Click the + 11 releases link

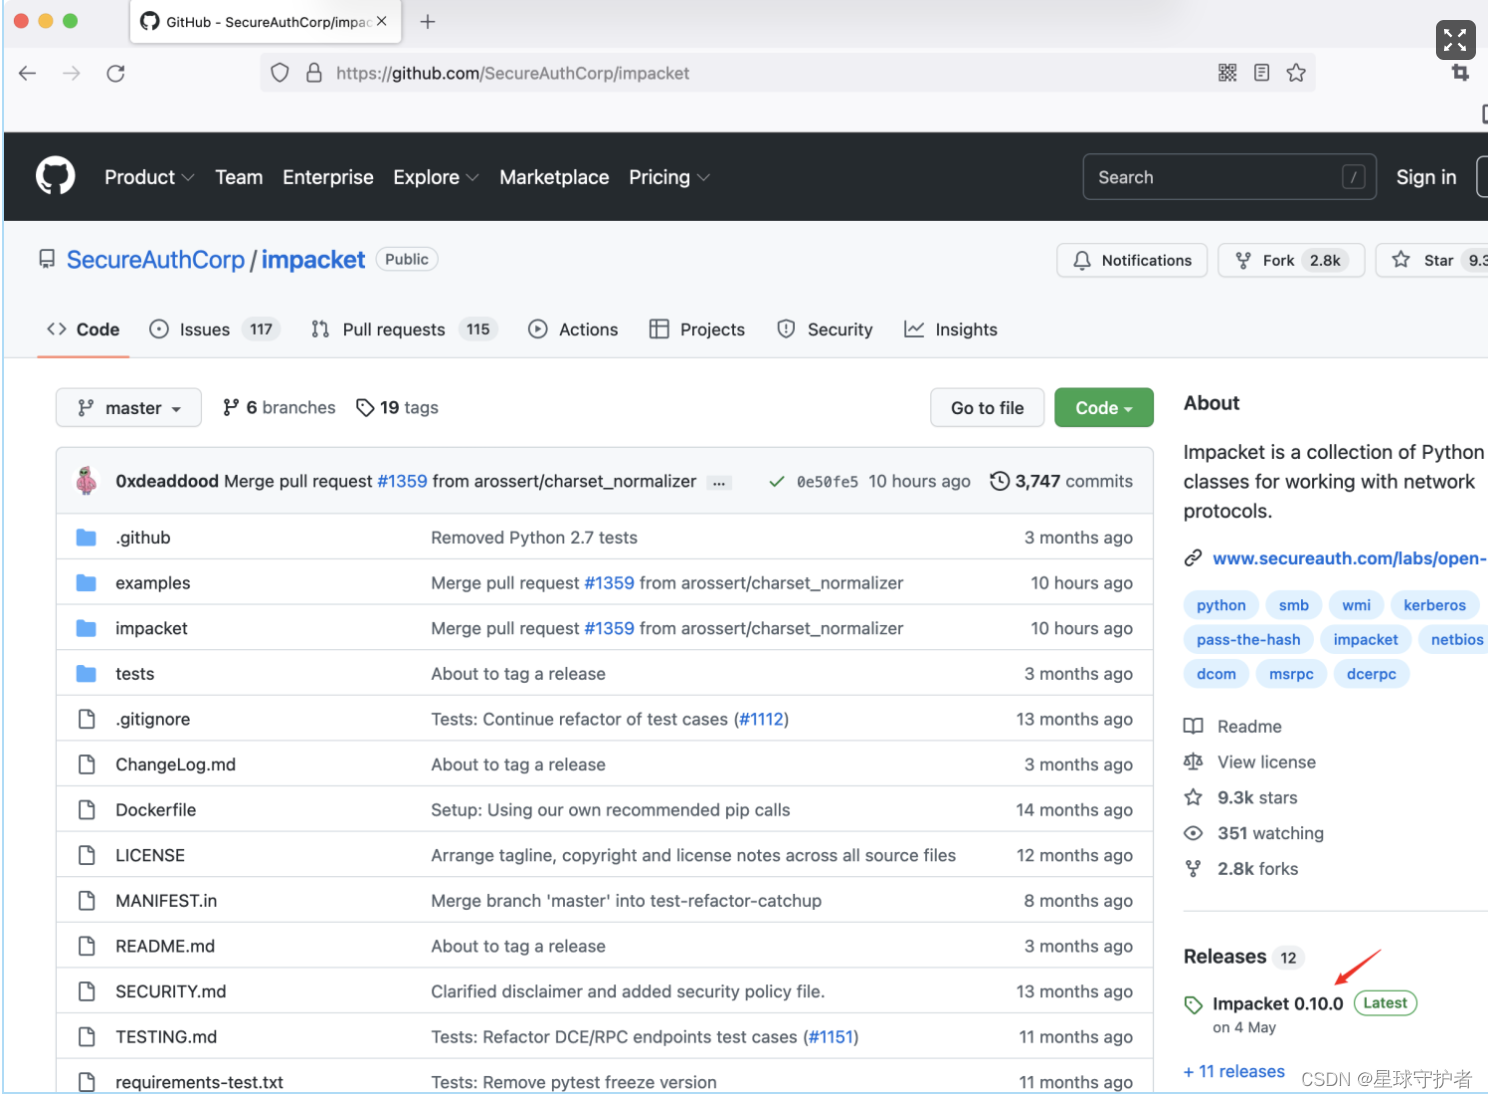(1234, 1071)
